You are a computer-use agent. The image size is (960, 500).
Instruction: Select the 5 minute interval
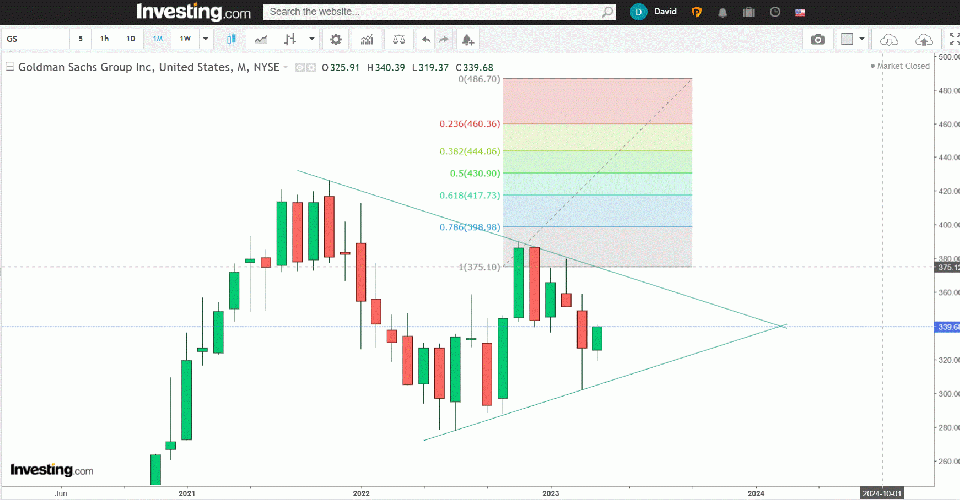click(80, 39)
